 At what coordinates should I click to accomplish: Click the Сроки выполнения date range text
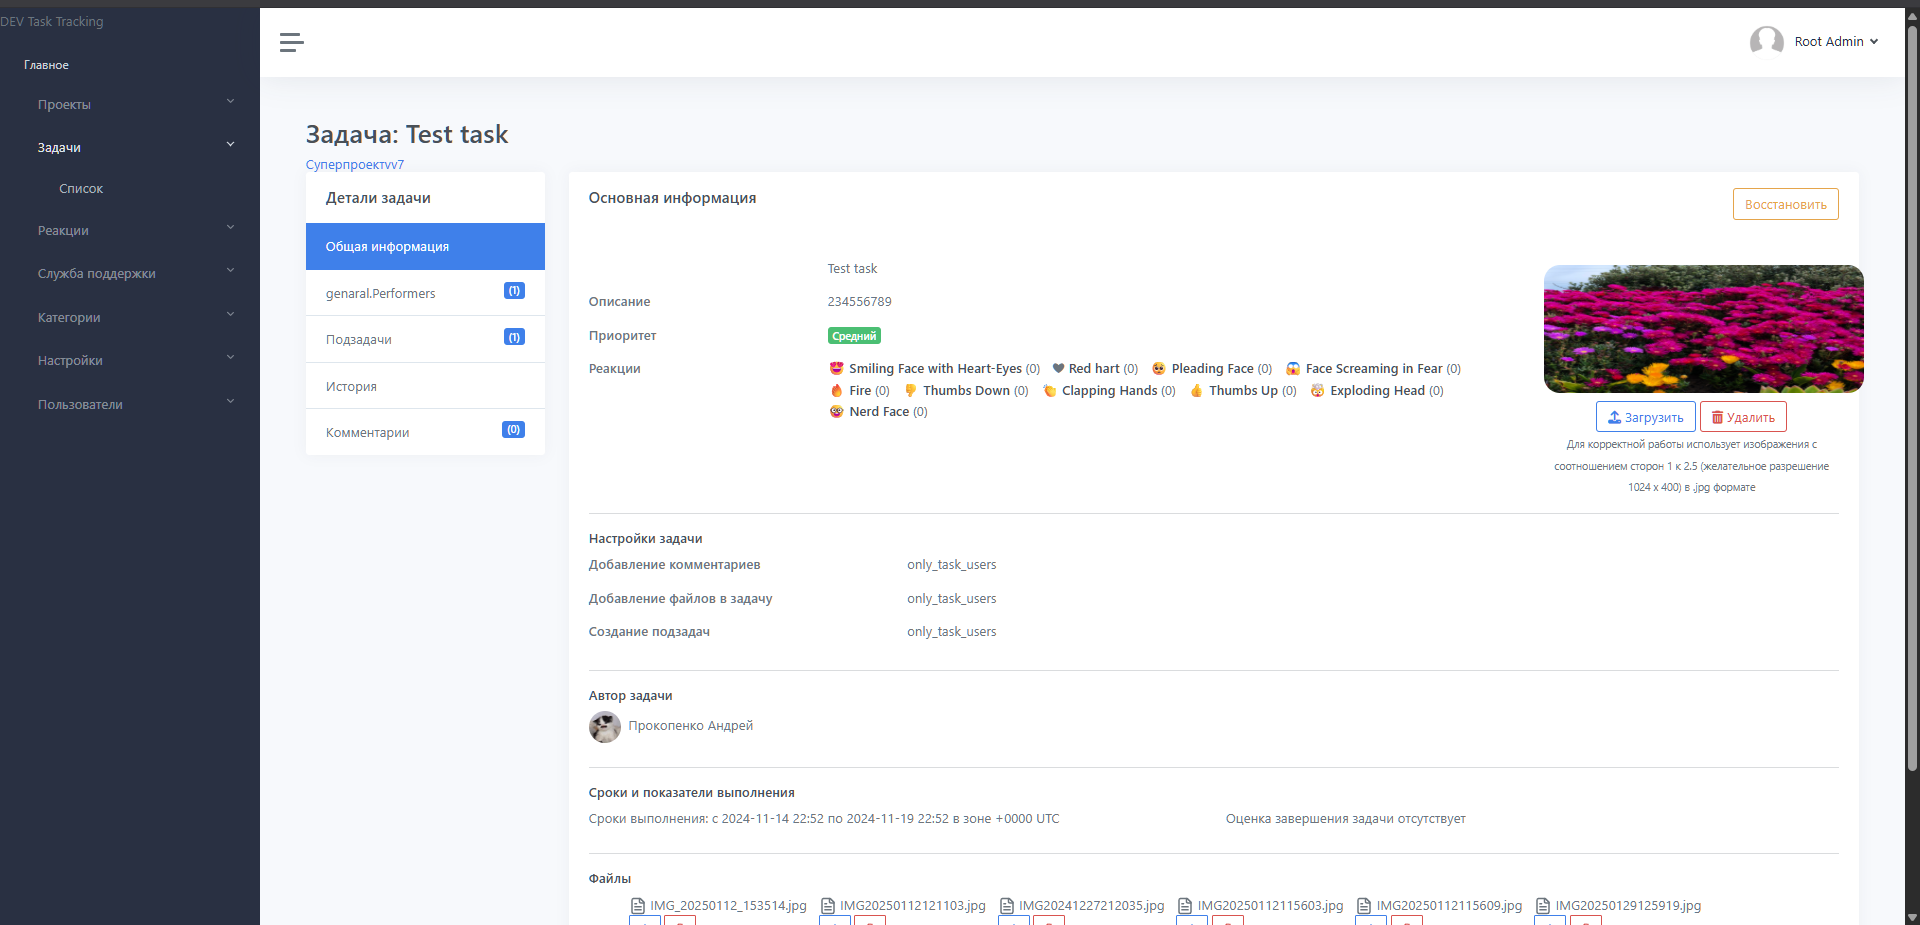point(824,819)
